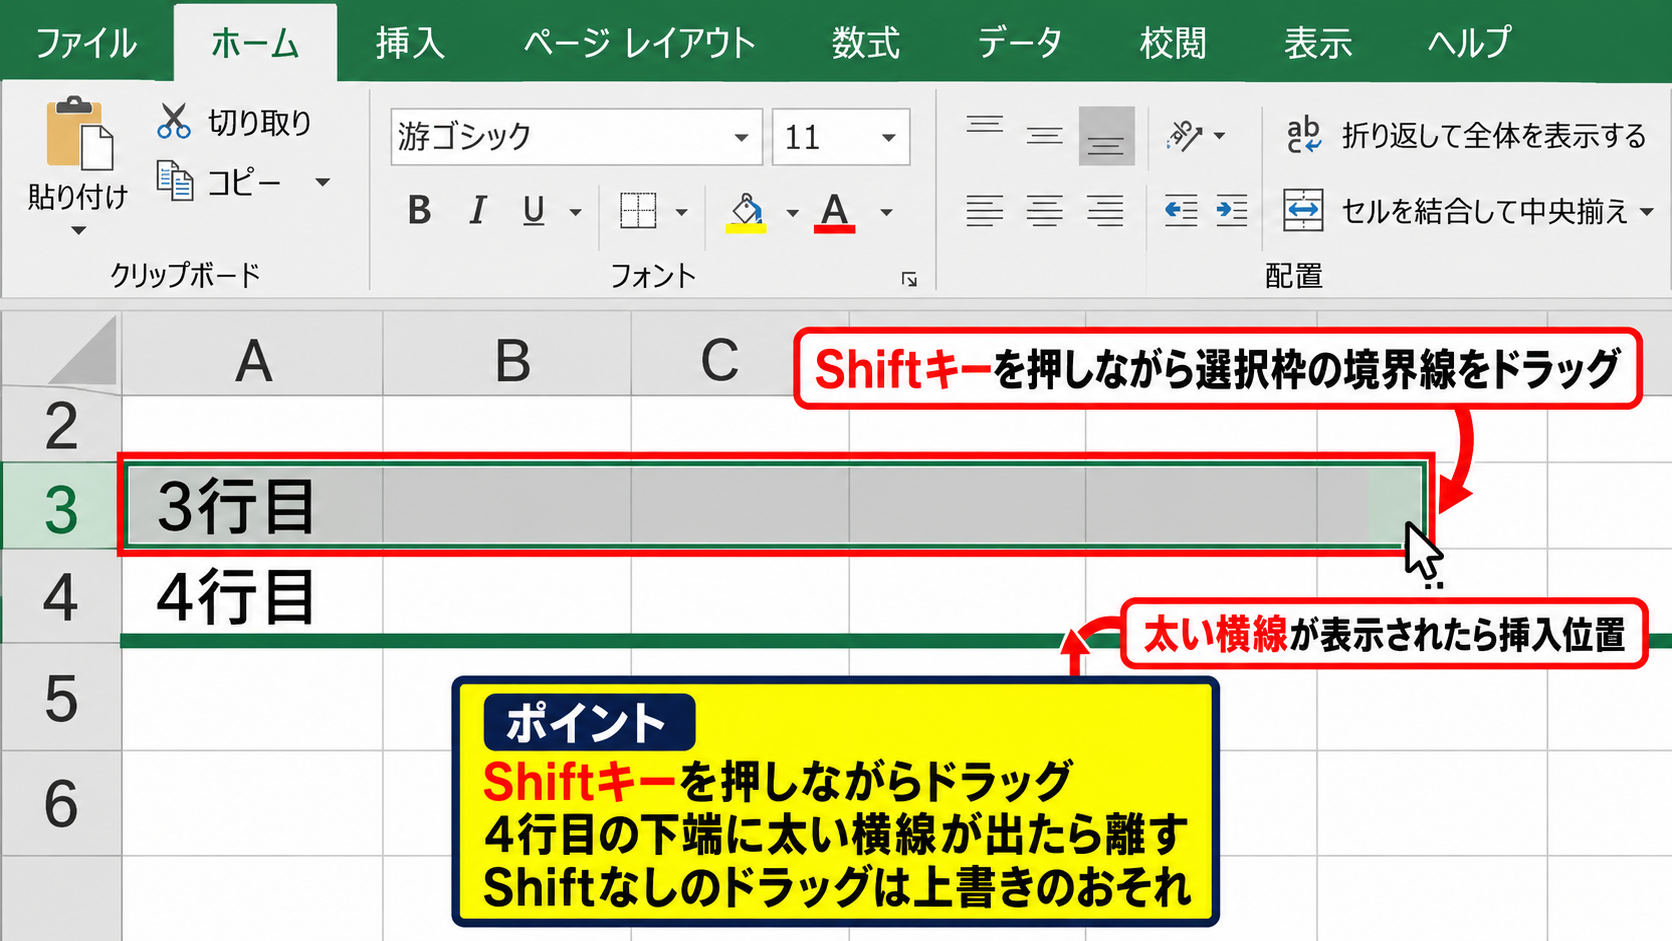Click the Fill Color paint bucket icon
Viewport: 1672px width, 941px height.
point(746,212)
